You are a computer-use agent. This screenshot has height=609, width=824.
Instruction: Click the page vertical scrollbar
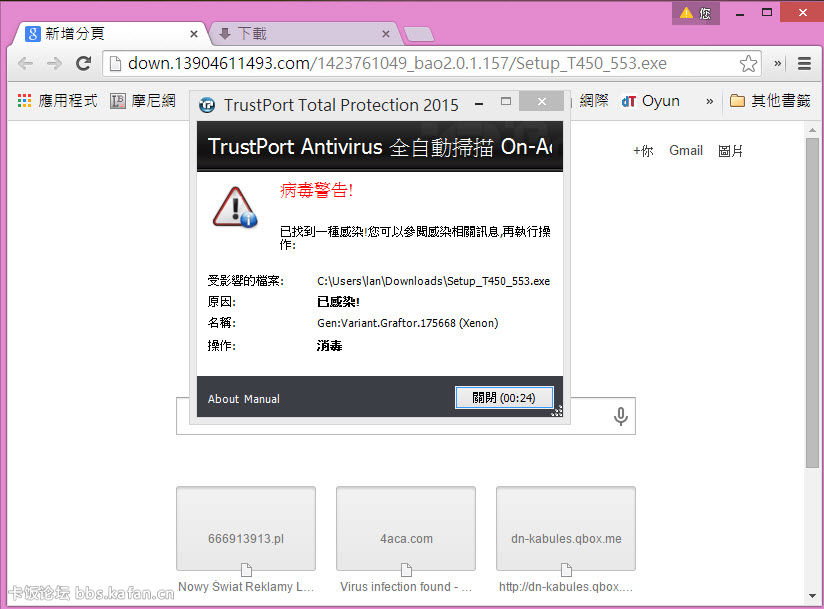click(x=812, y=302)
